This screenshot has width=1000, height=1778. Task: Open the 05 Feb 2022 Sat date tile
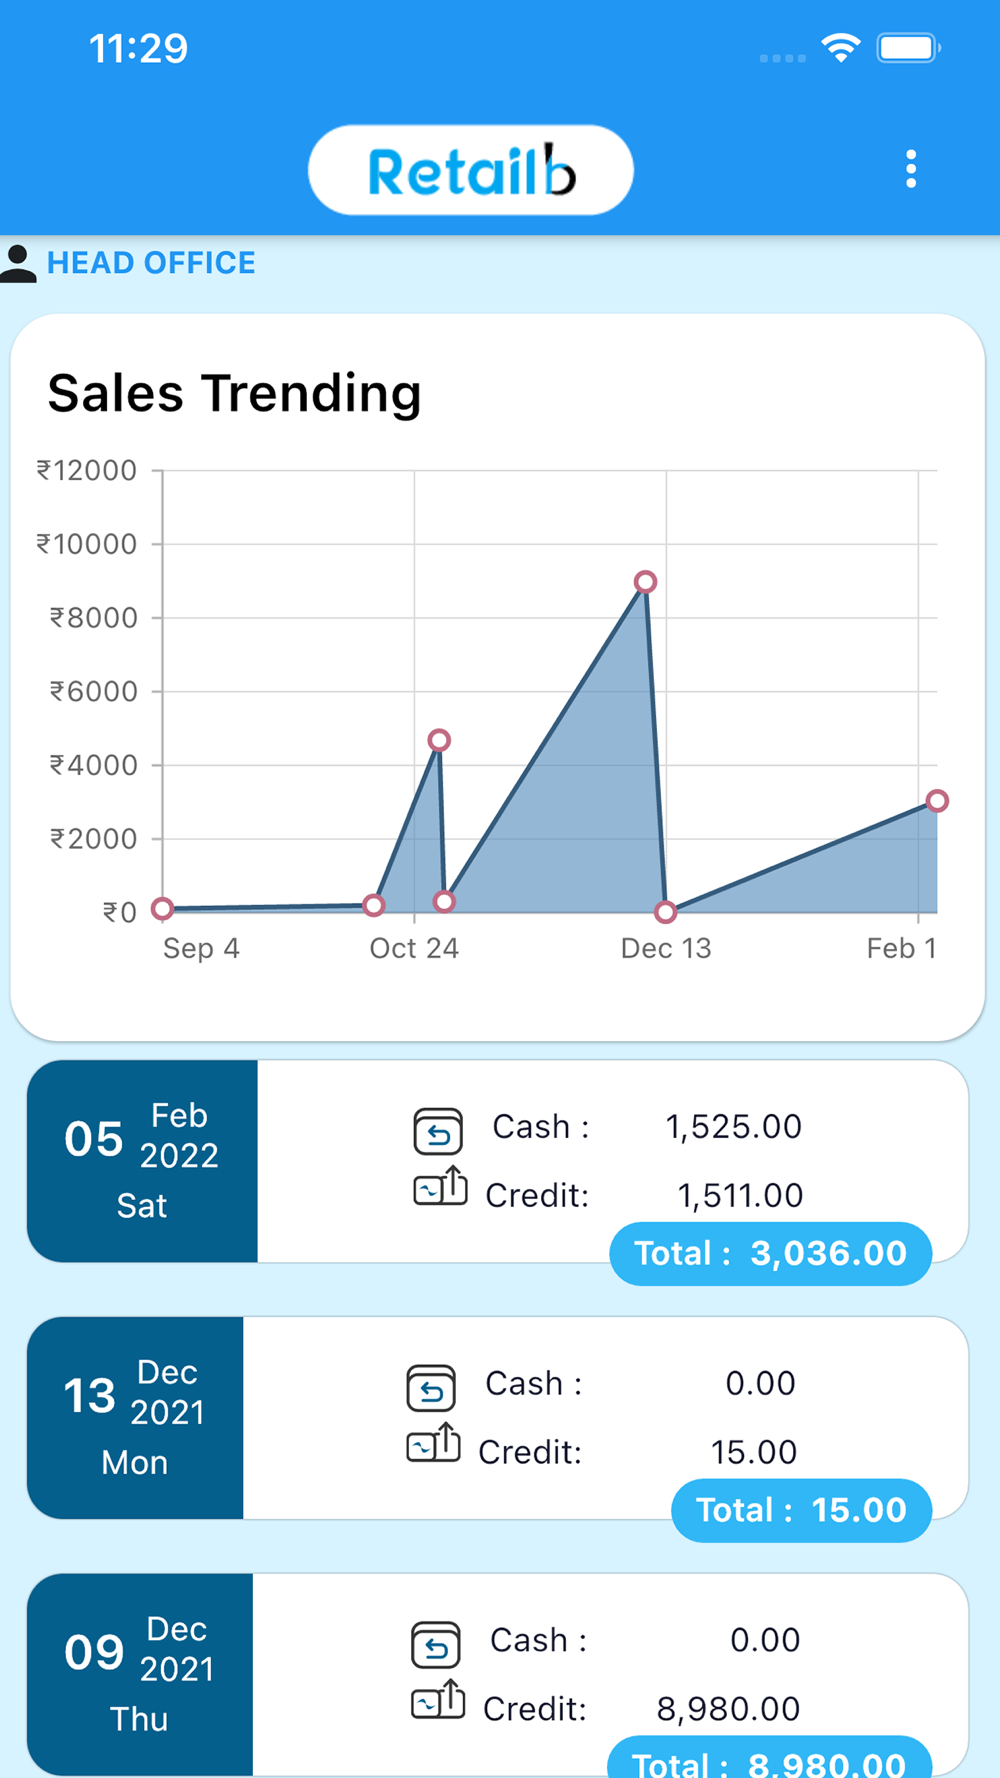(142, 1161)
